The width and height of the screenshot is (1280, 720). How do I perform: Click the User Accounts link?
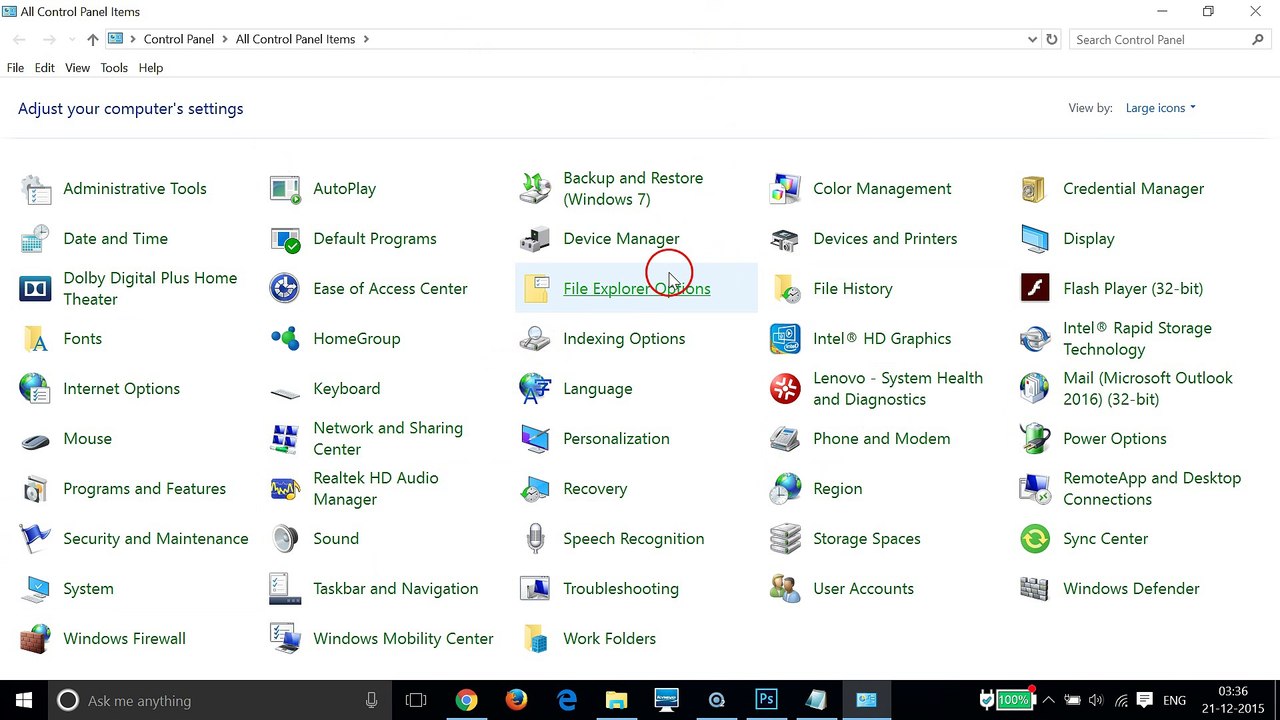[x=864, y=589]
